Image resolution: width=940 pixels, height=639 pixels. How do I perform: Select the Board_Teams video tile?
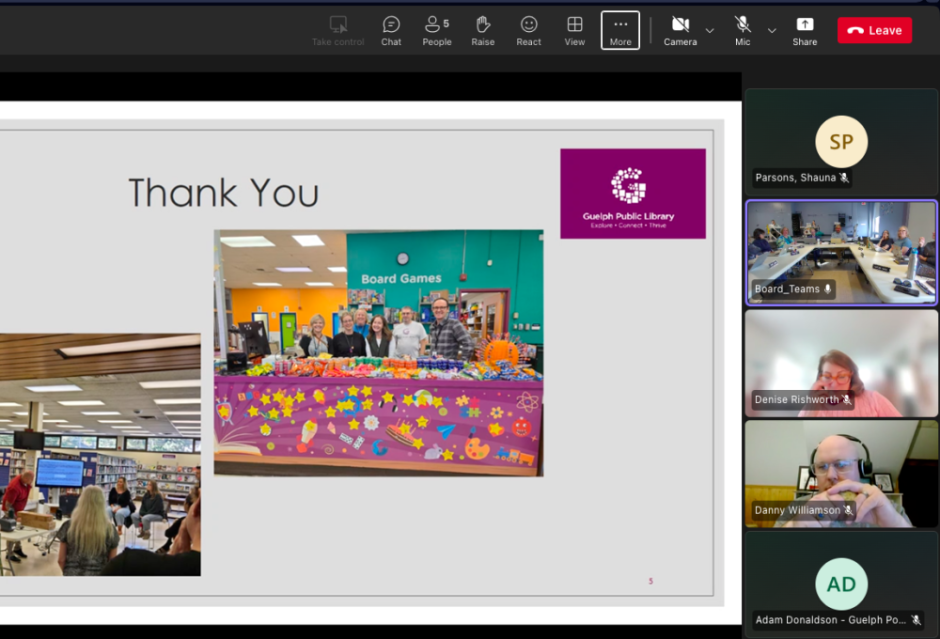point(841,252)
